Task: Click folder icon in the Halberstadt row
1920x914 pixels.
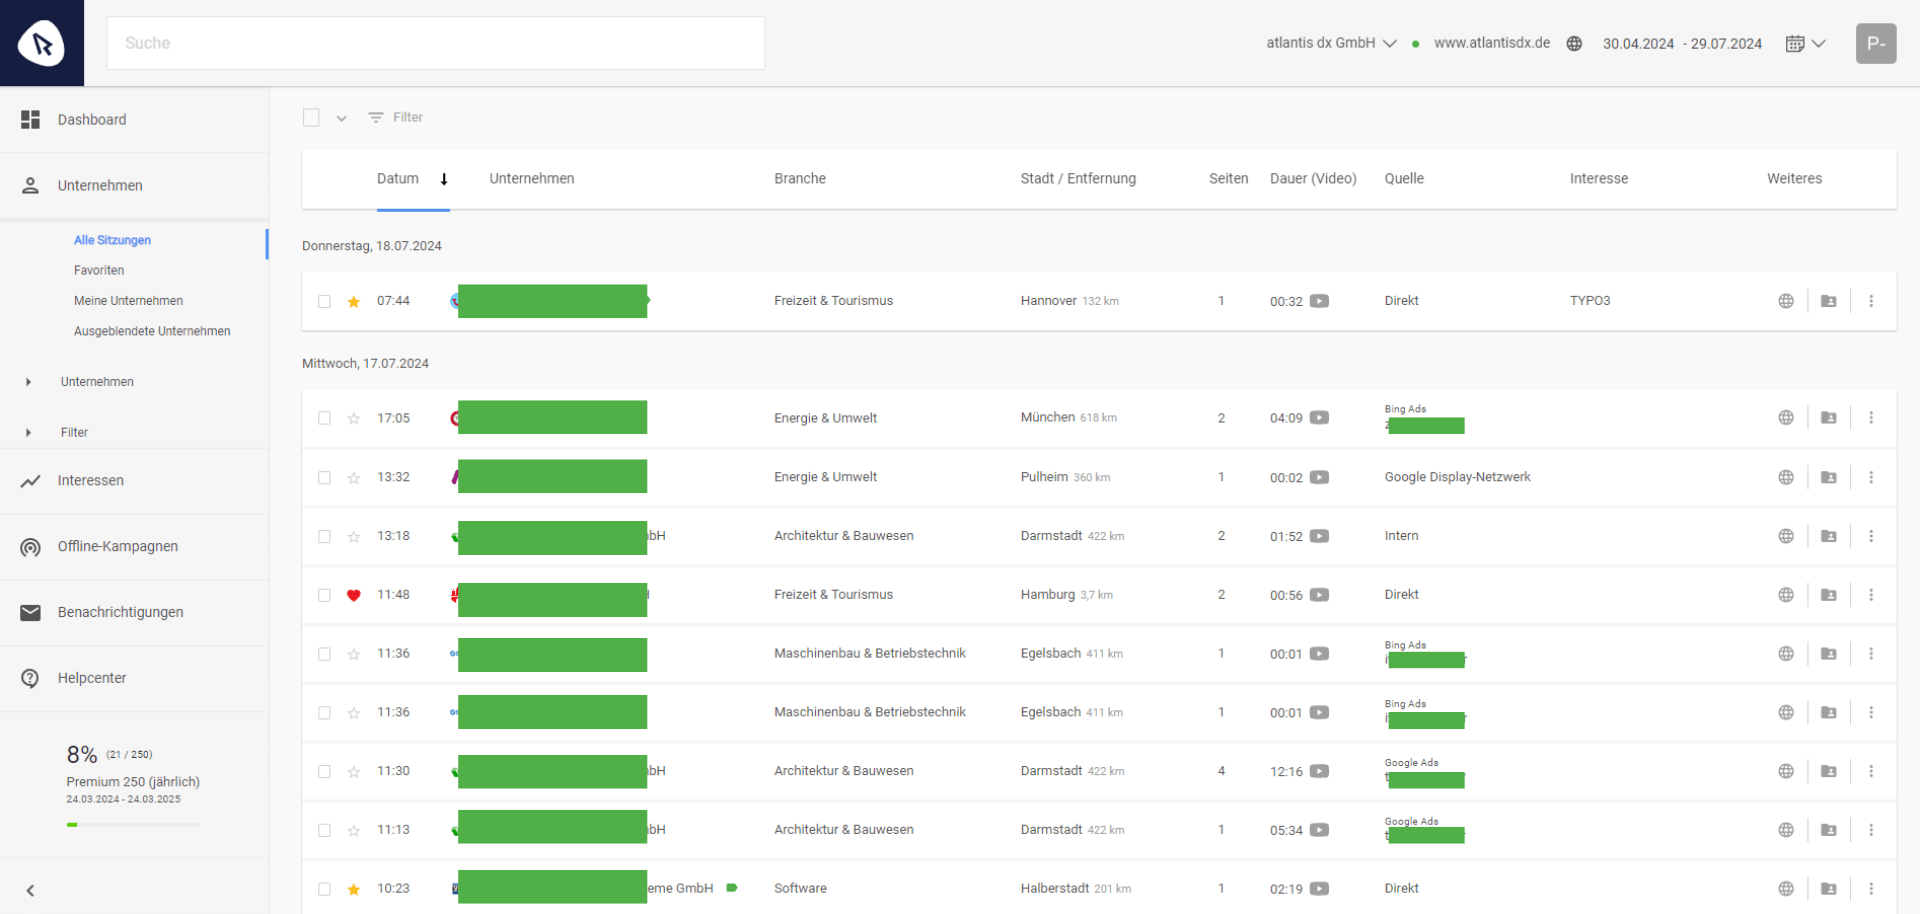Action: pos(1829,889)
